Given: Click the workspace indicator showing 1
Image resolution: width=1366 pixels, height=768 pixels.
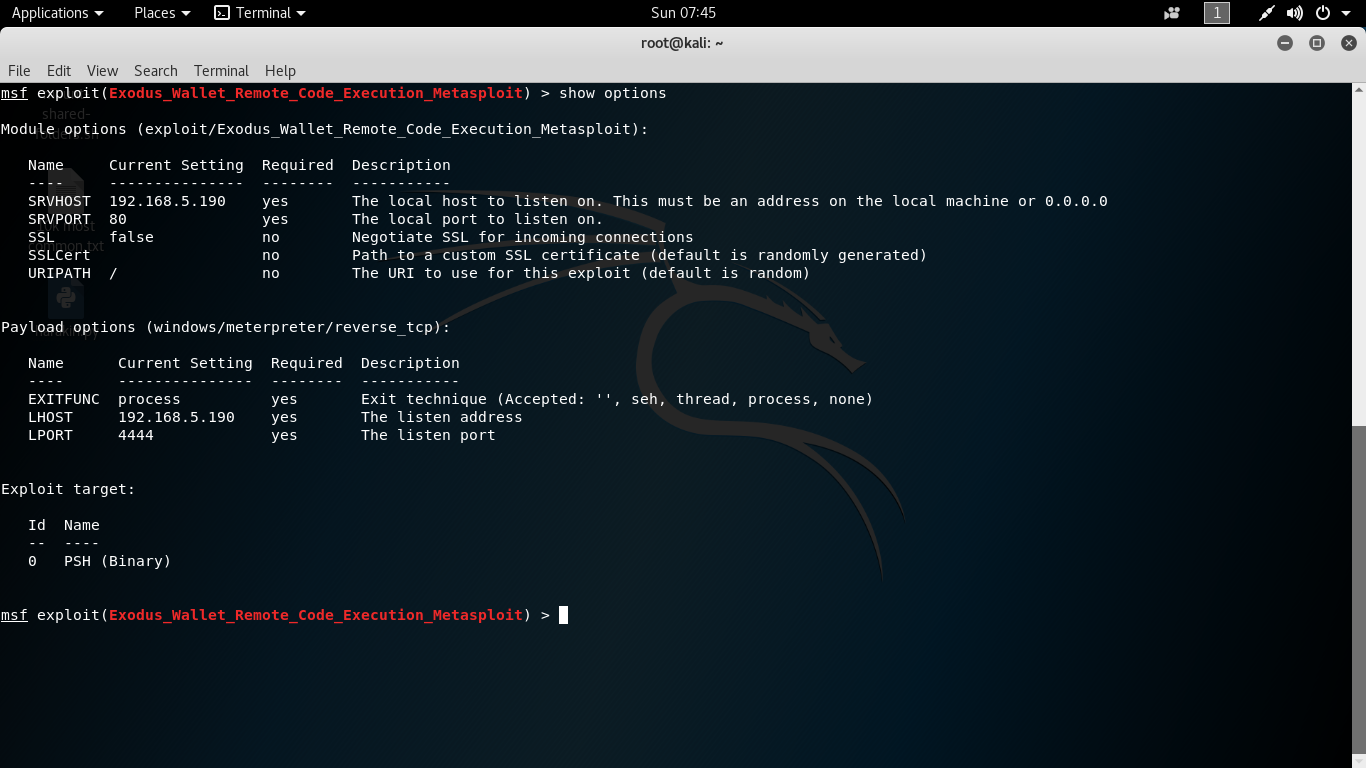Looking at the screenshot, I should tap(1217, 13).
